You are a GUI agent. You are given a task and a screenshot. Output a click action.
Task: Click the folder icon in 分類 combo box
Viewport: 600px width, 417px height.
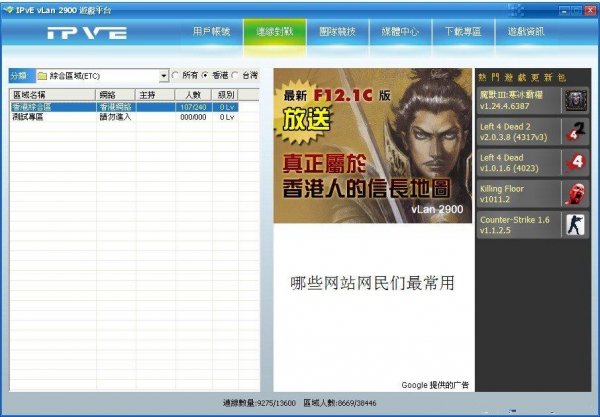click(42, 76)
